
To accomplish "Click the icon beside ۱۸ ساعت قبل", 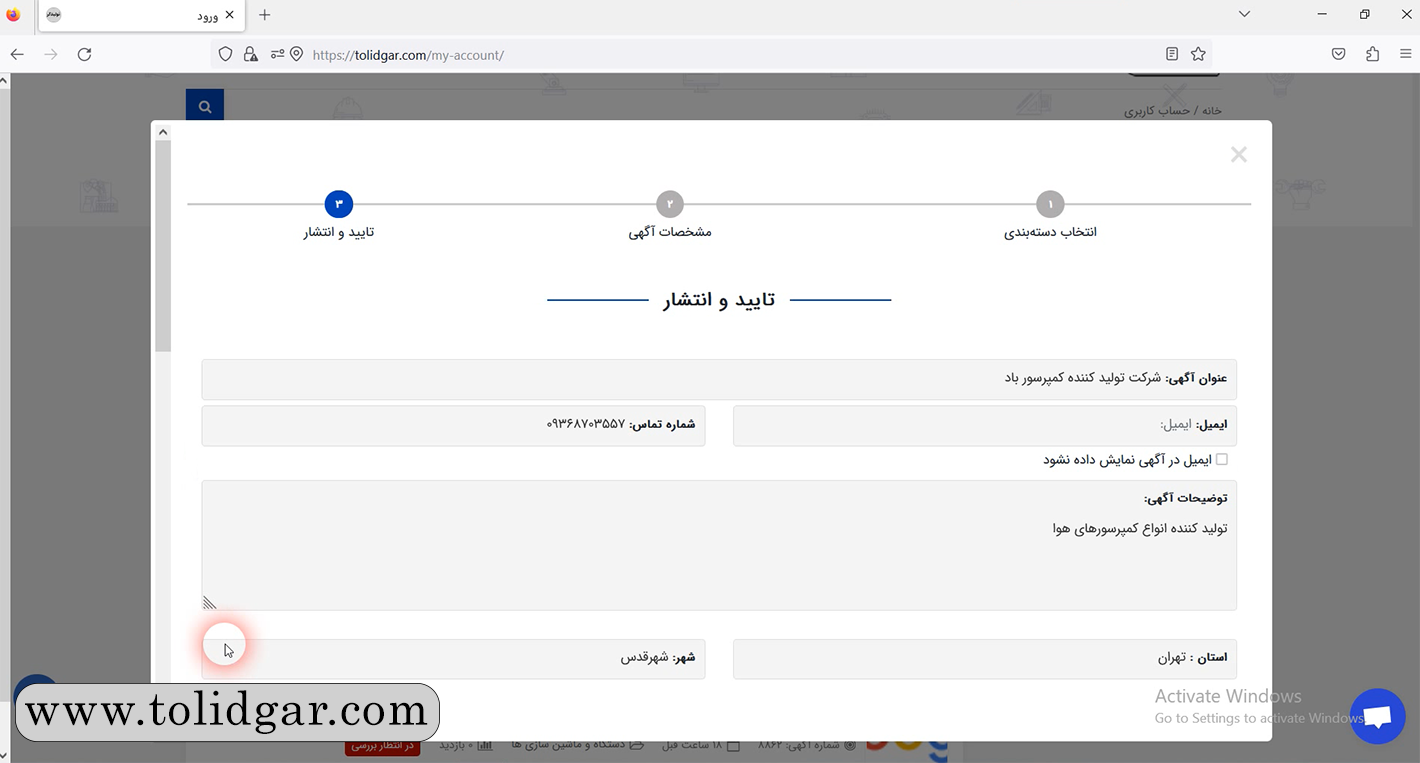I will [733, 745].
